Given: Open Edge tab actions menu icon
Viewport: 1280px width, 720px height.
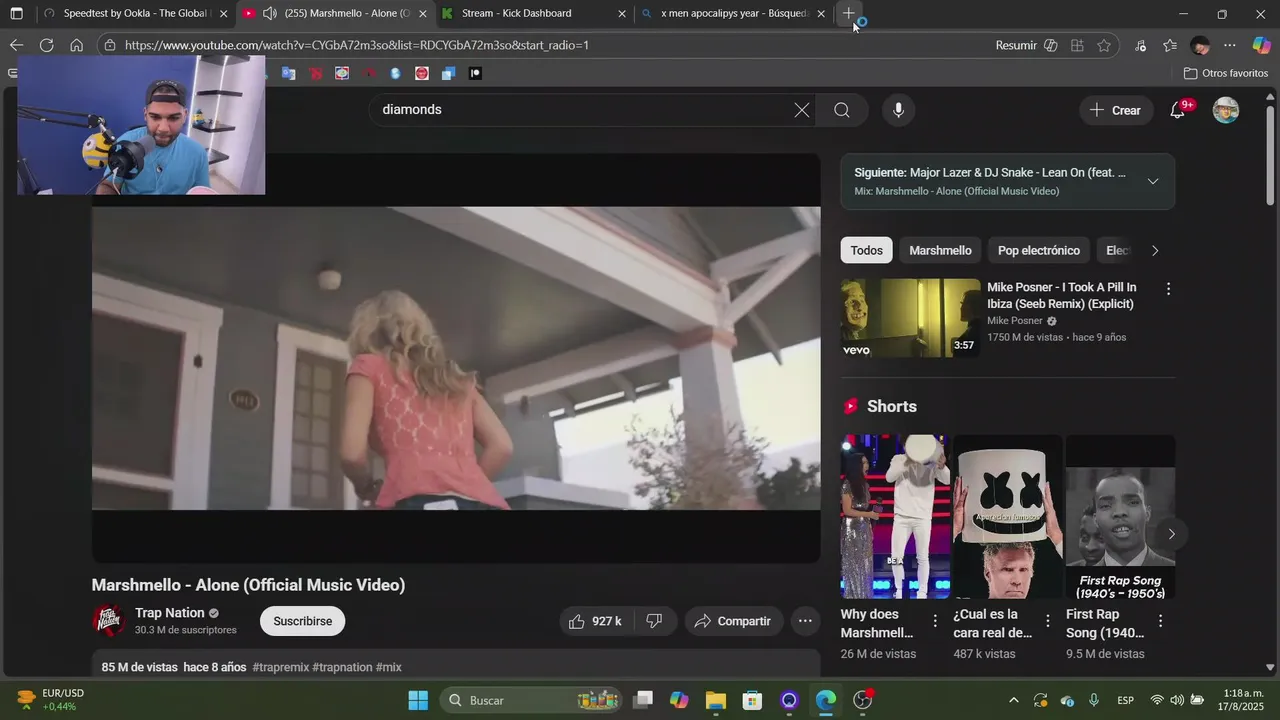Looking at the screenshot, I should coord(16,14).
